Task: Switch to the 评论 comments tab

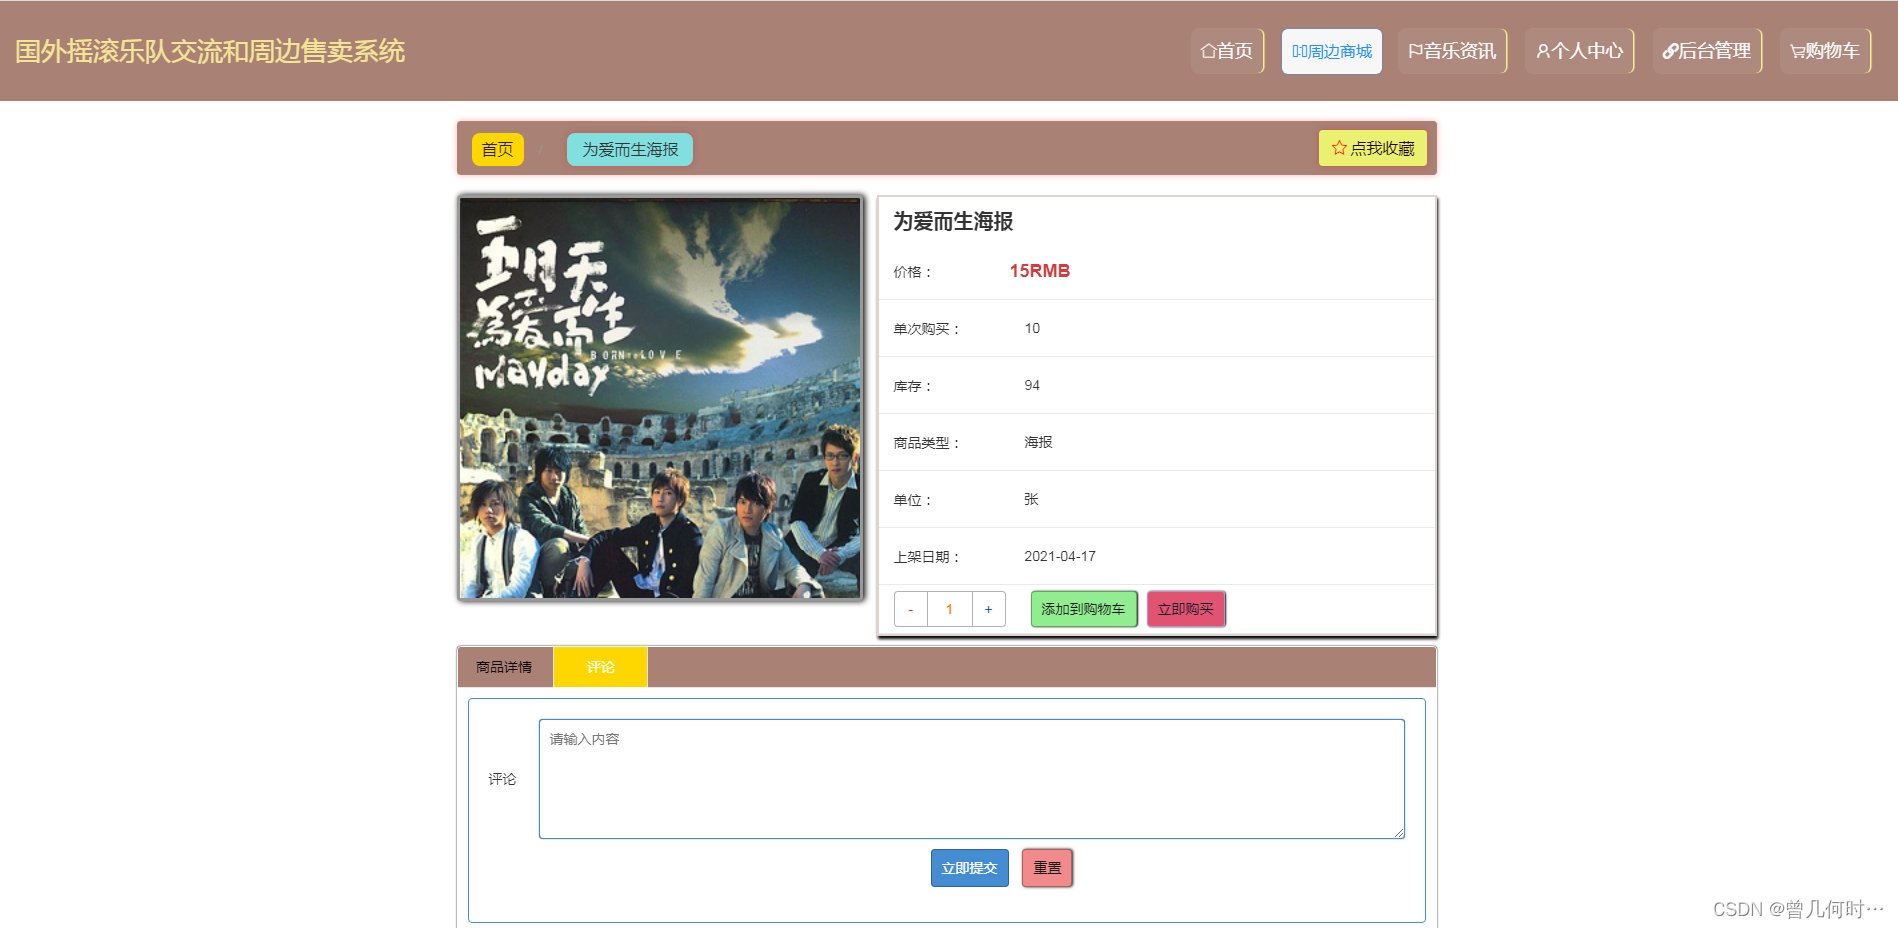Action: pyautogui.click(x=600, y=667)
